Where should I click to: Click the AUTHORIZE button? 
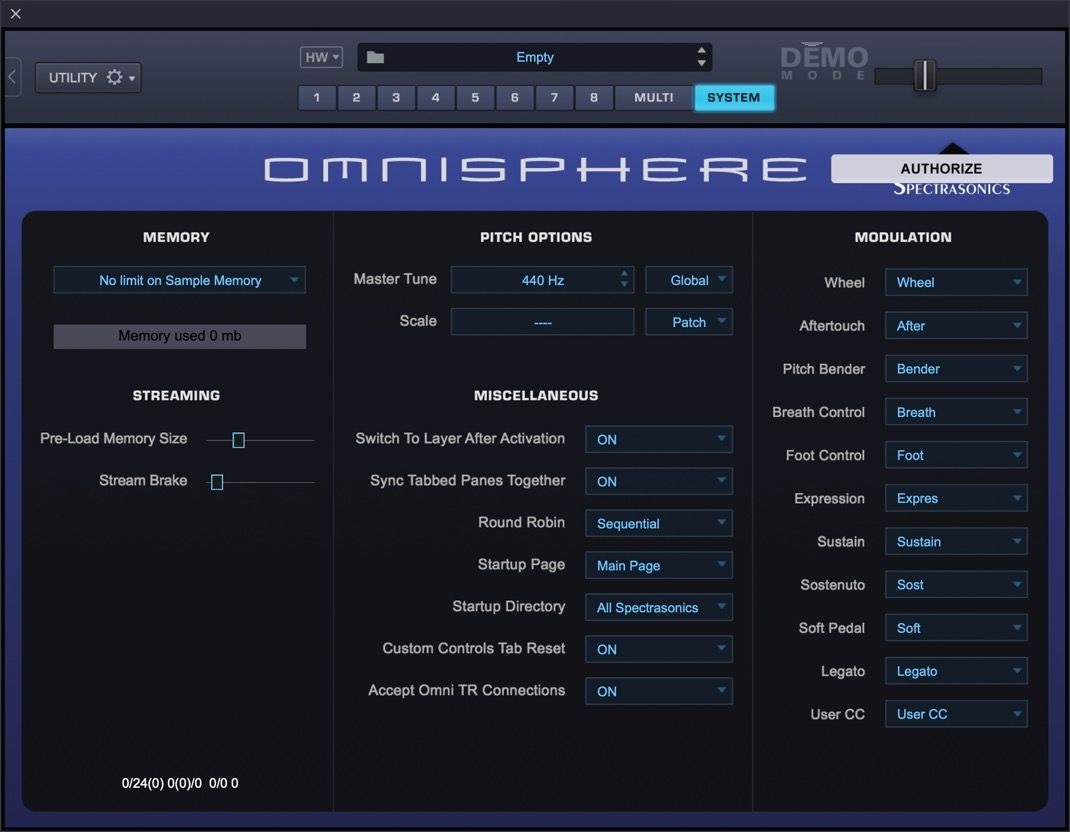point(941,169)
